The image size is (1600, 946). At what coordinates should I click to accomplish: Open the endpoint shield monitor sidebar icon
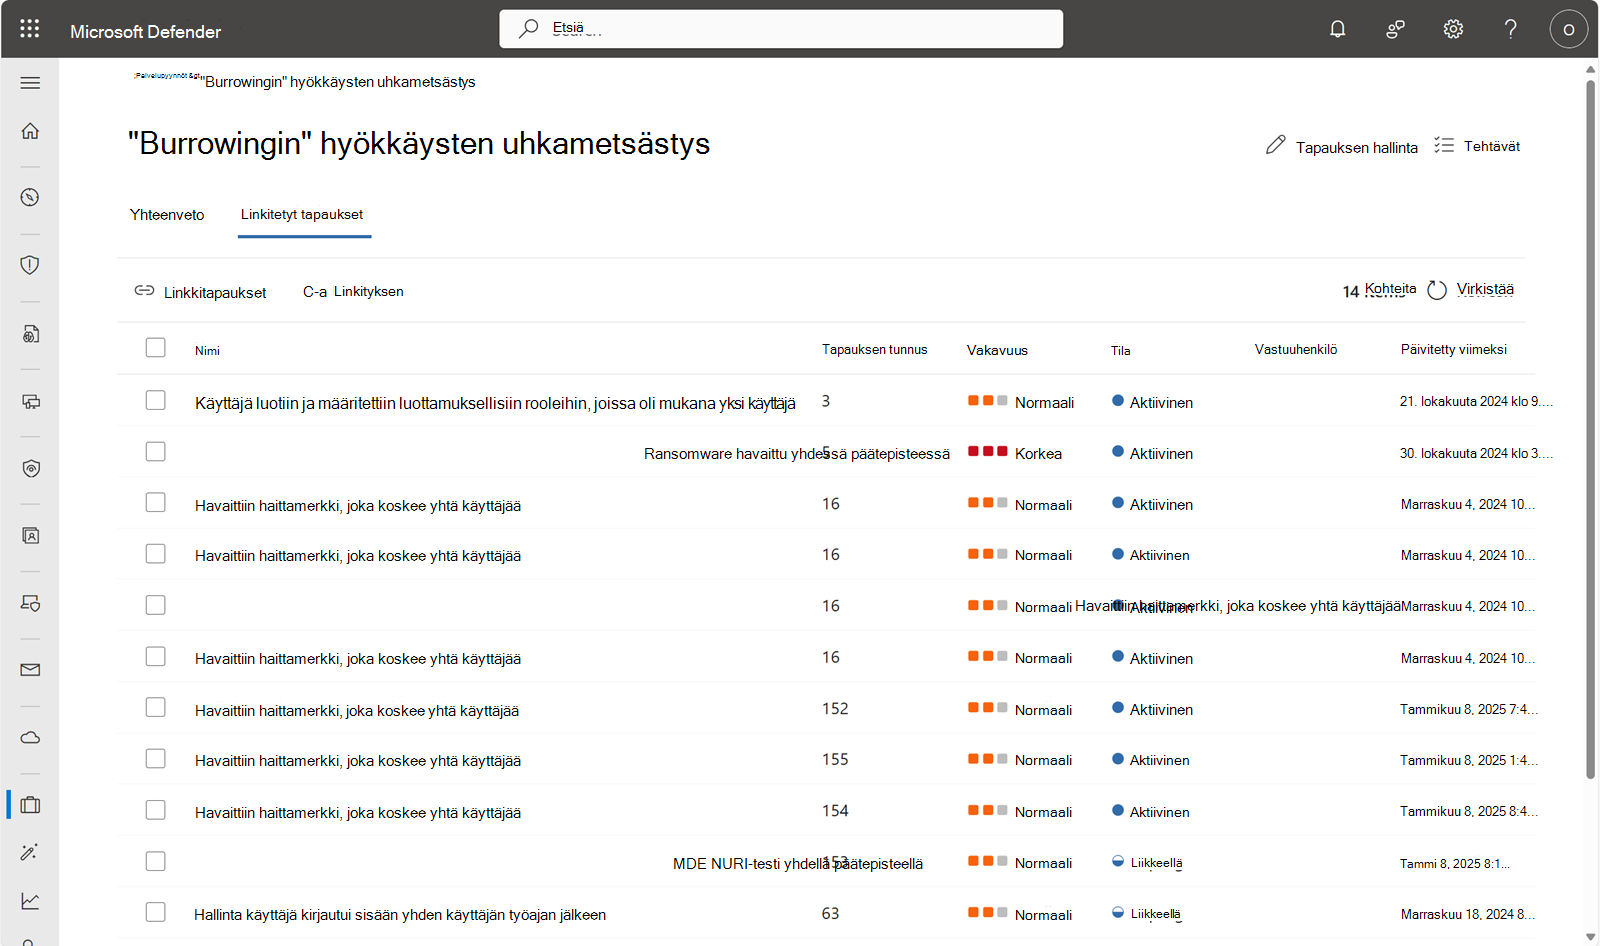30,603
